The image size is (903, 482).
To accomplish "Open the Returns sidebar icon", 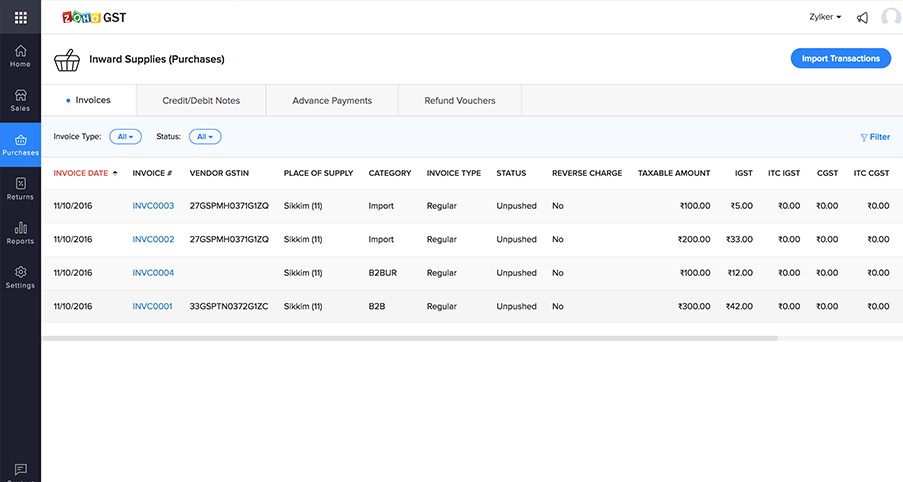I will pos(20,188).
